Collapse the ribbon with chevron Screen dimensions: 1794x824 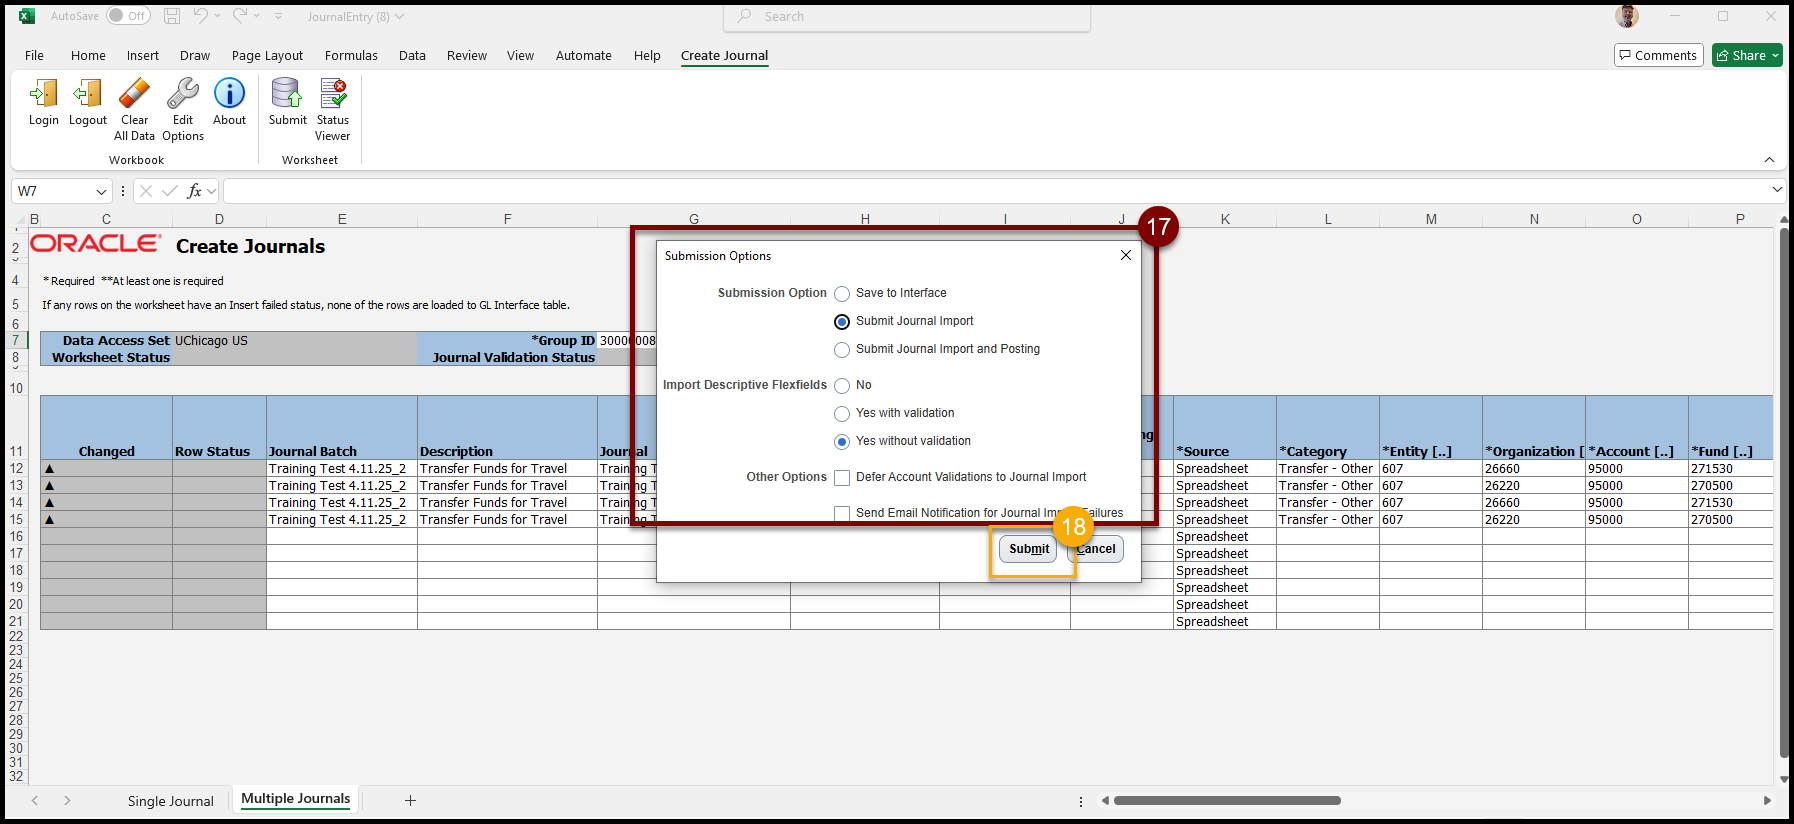1769,160
